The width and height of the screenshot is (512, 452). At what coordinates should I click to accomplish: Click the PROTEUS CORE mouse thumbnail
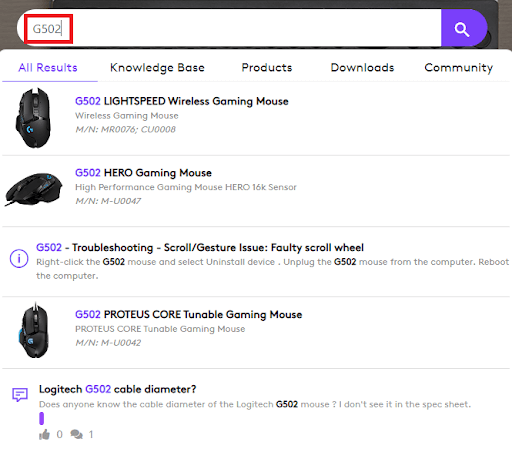click(x=34, y=330)
